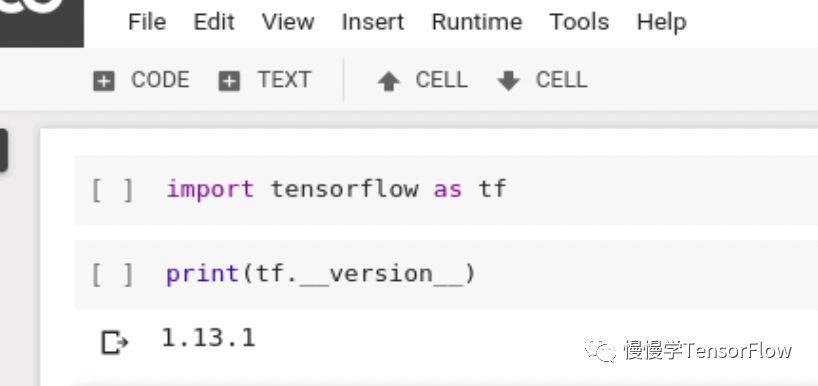This screenshot has height=386, width=818.
Task: Open the Tools menu
Action: click(579, 22)
